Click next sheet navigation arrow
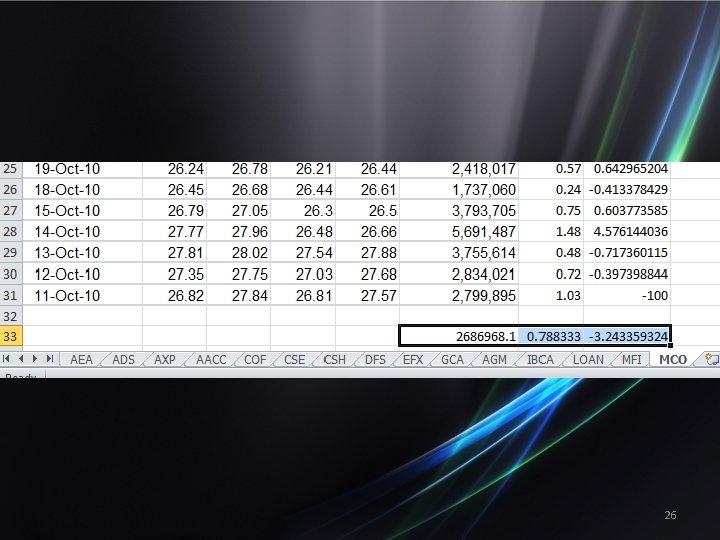Screen dimensions: 720x540 click(35, 359)
